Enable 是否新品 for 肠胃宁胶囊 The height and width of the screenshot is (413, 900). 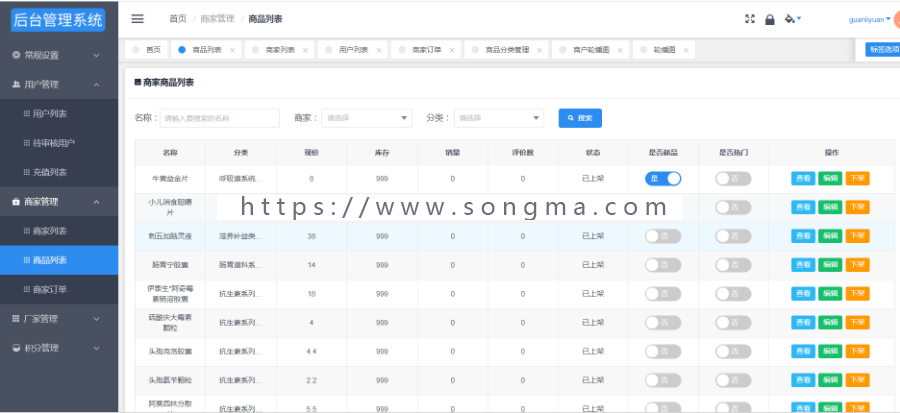tap(663, 265)
